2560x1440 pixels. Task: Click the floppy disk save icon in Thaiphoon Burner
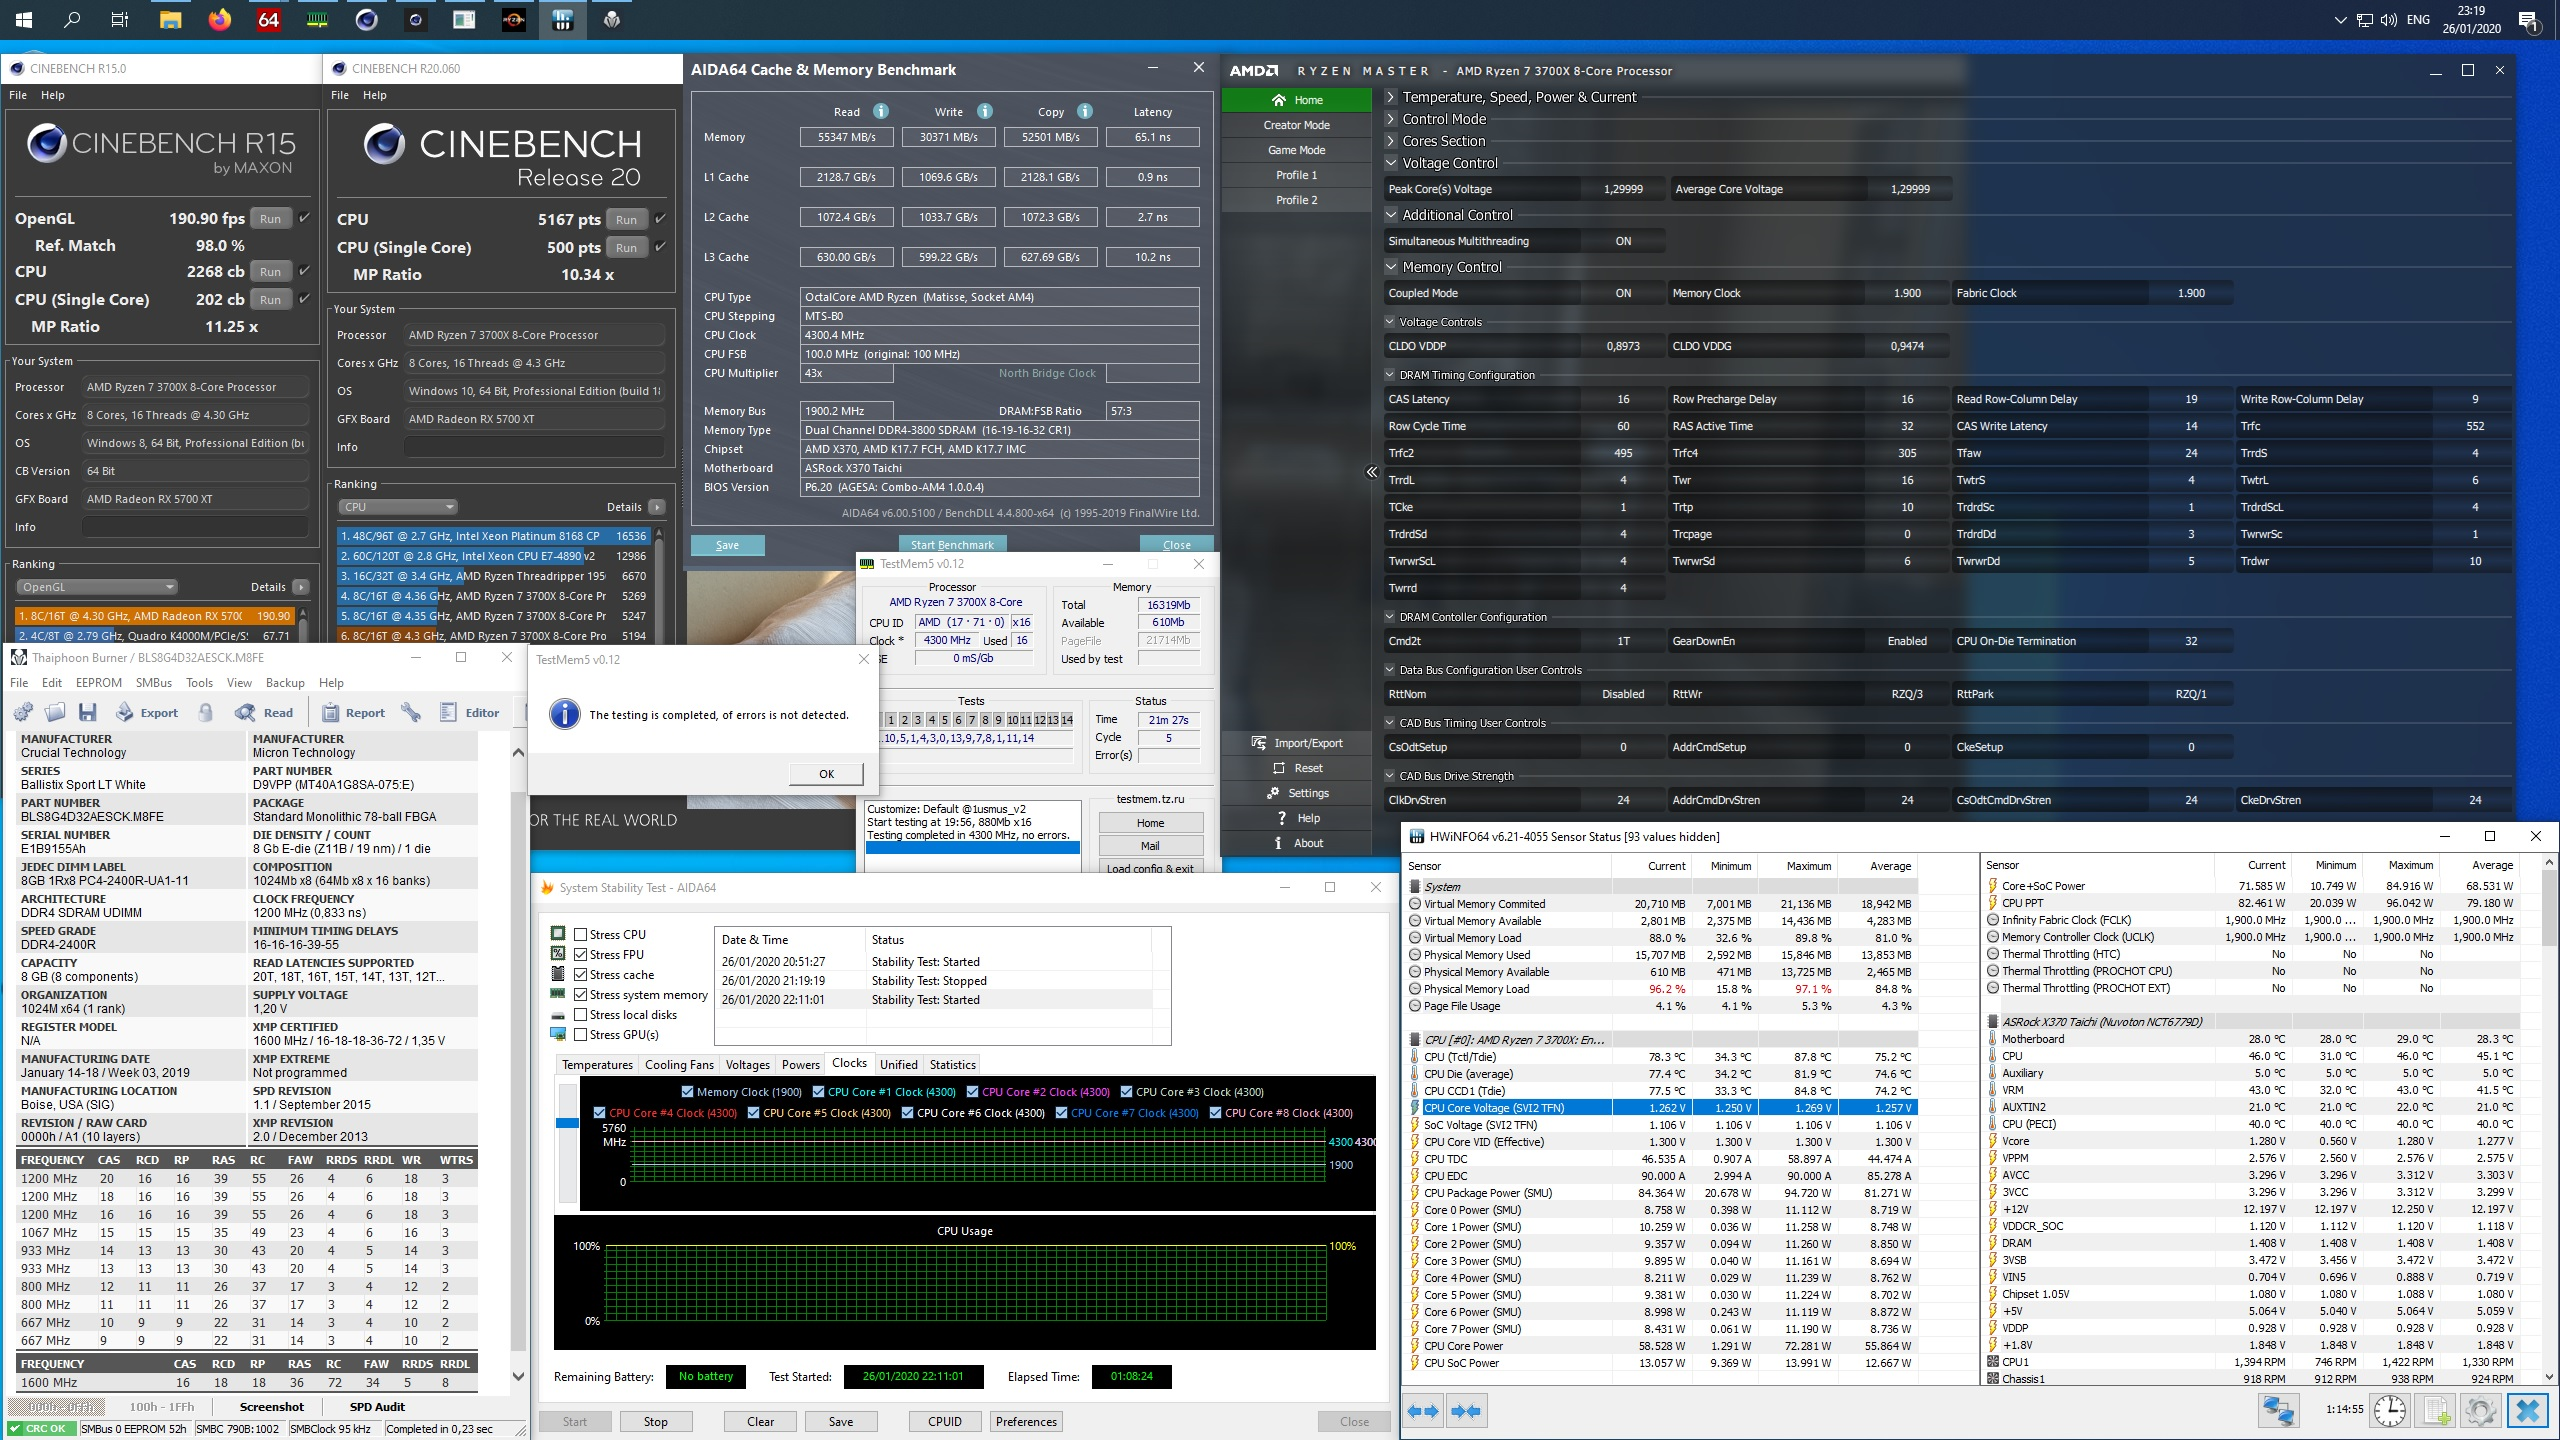pos(88,712)
